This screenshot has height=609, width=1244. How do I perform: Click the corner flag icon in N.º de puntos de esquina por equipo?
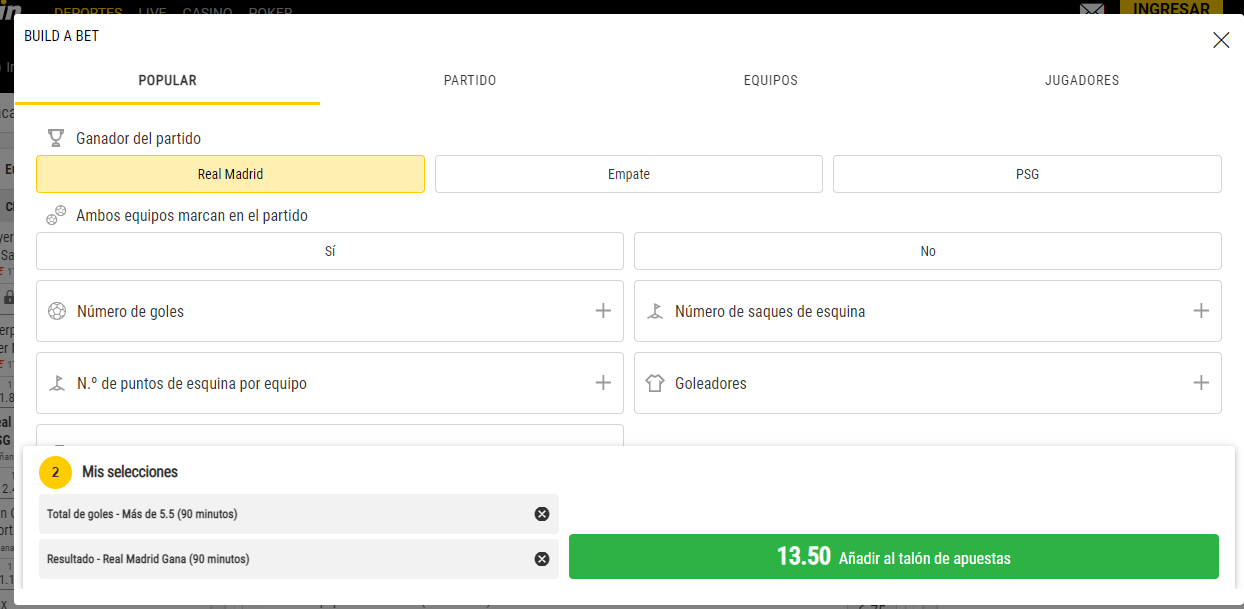56,383
